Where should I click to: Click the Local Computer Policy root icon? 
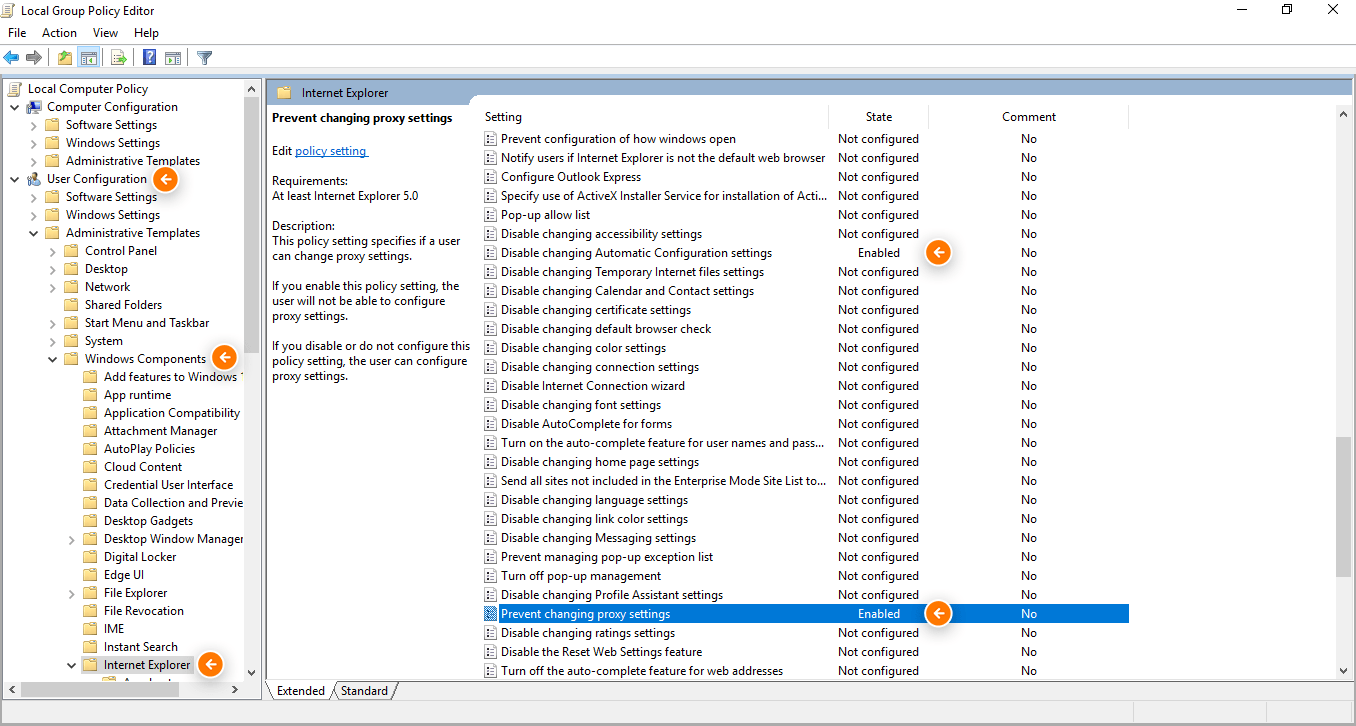(x=15, y=89)
